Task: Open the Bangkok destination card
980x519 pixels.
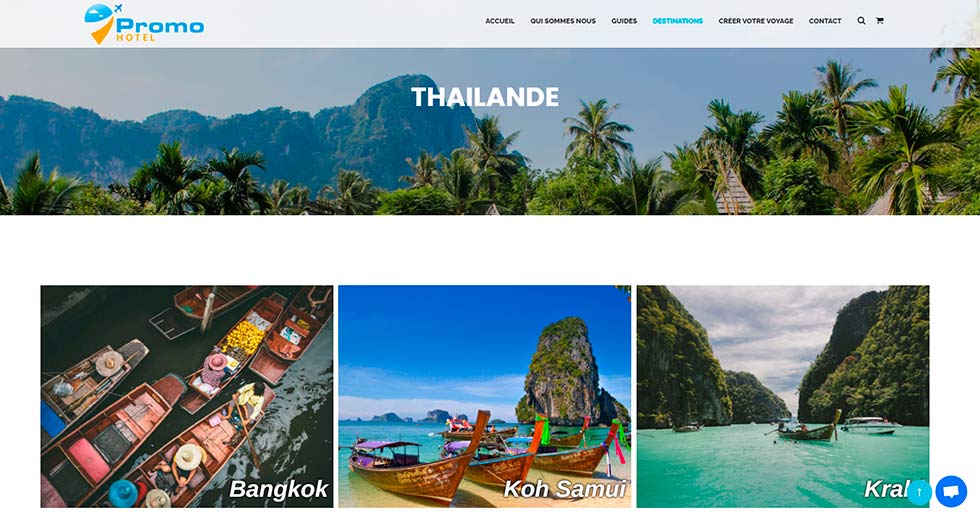Action: 187,396
